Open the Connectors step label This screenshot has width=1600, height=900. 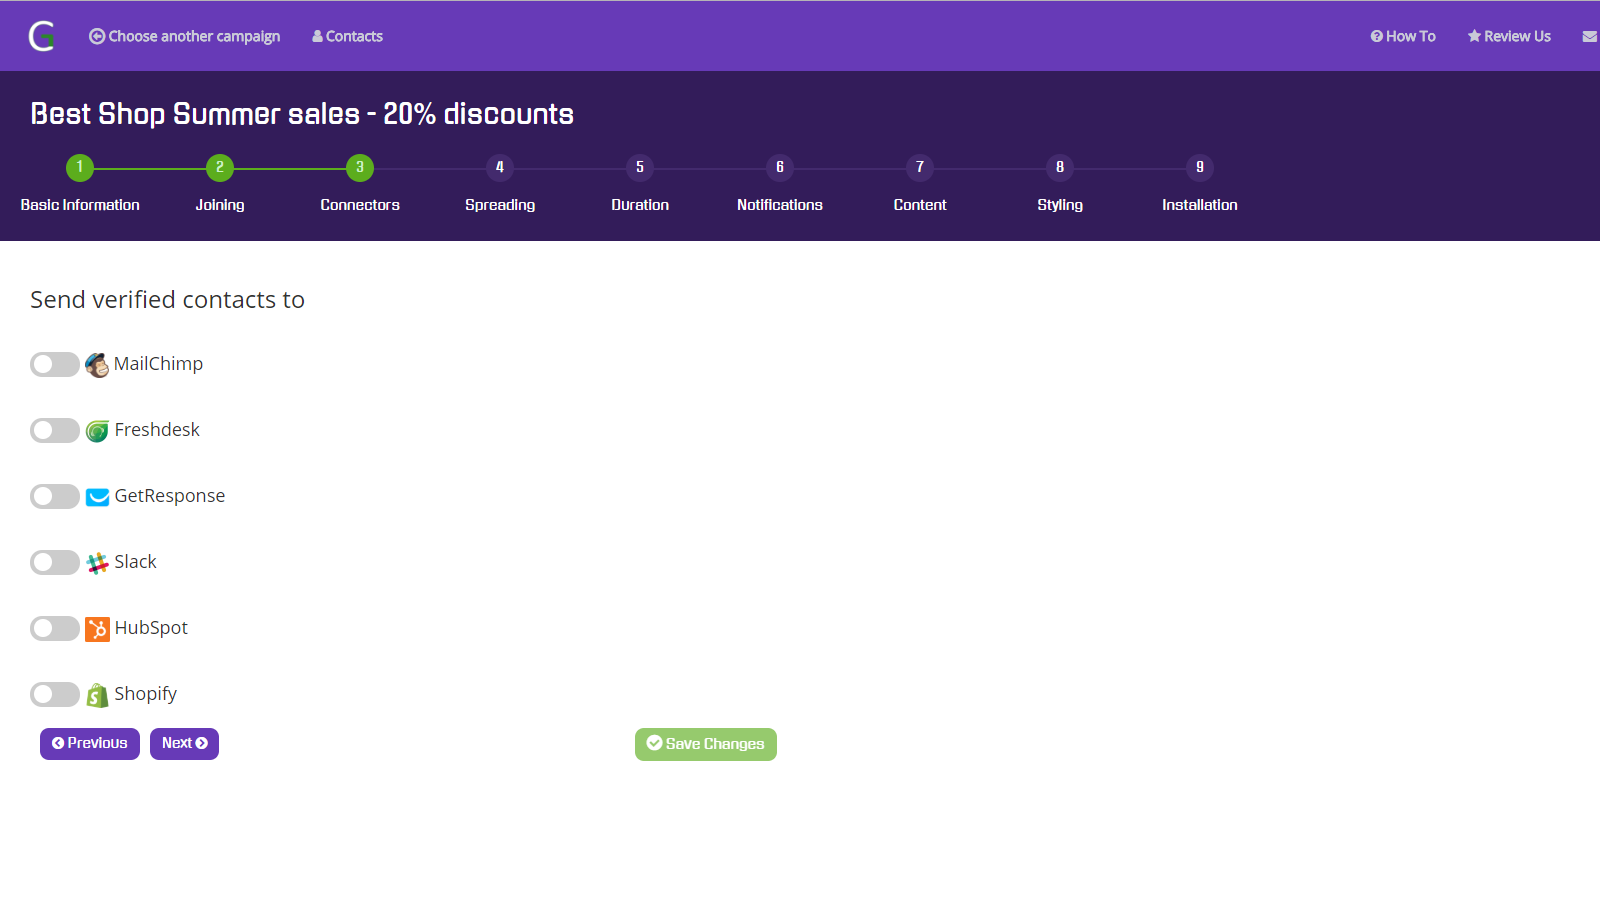(x=360, y=205)
